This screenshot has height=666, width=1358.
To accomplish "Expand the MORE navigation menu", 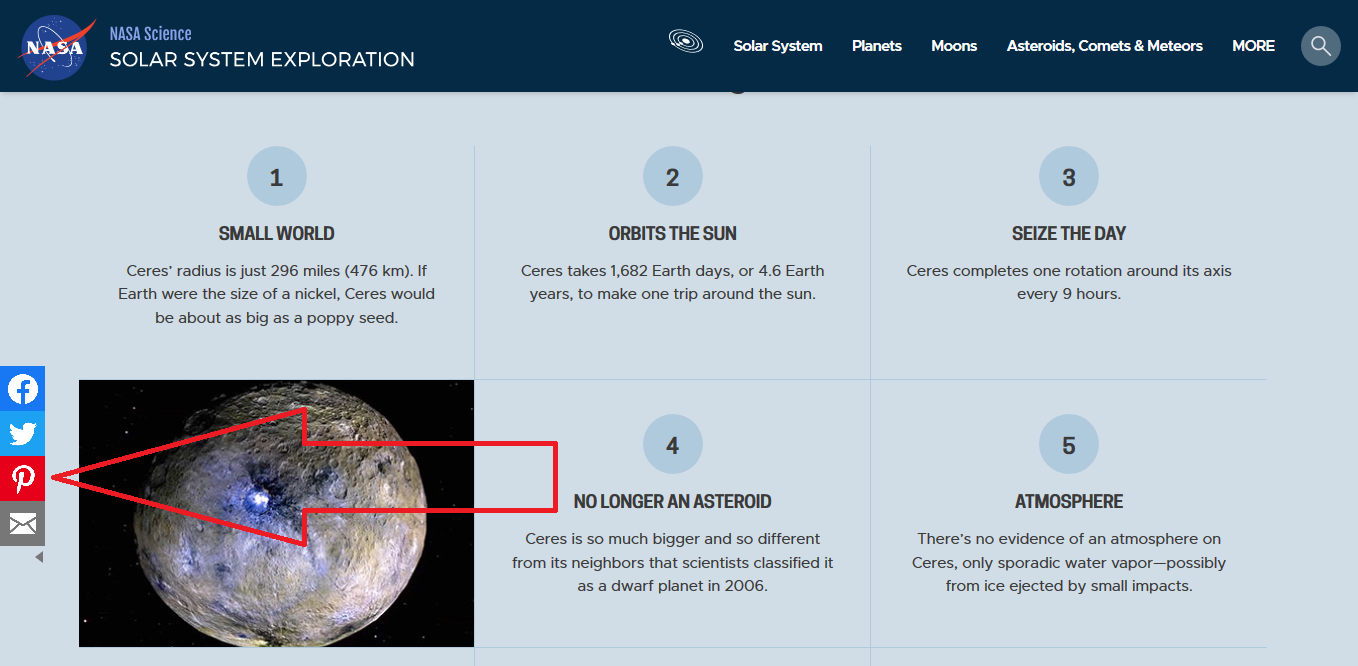I will [x=1253, y=46].
